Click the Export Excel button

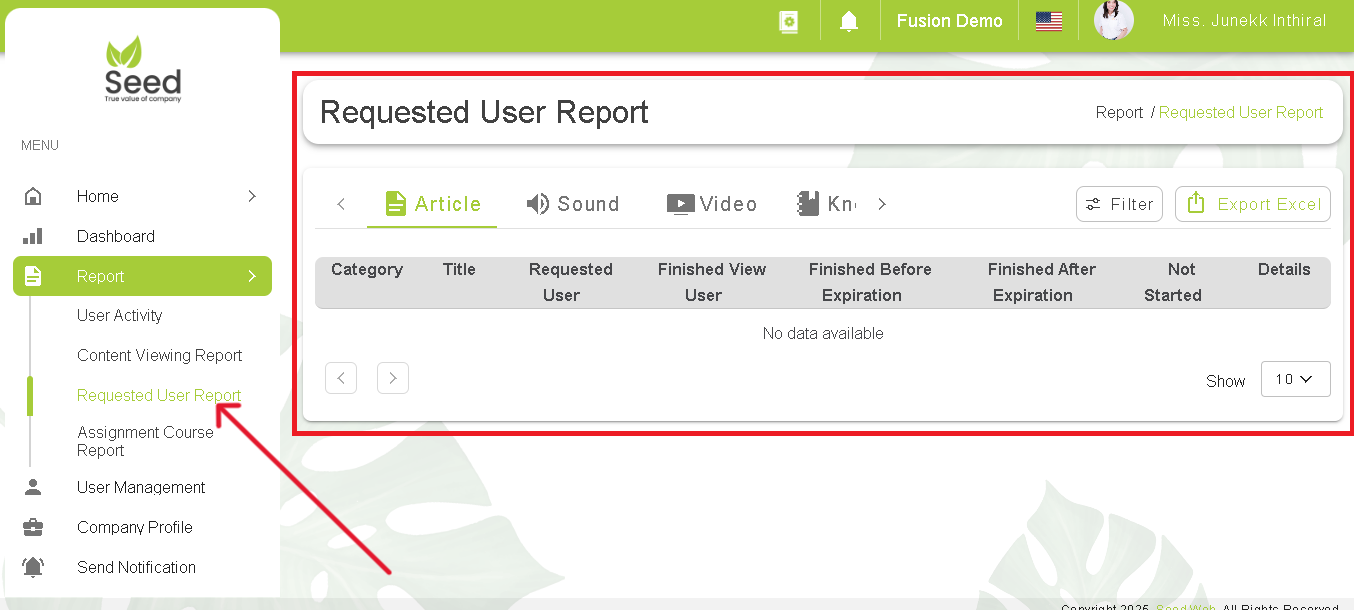(x=1252, y=203)
